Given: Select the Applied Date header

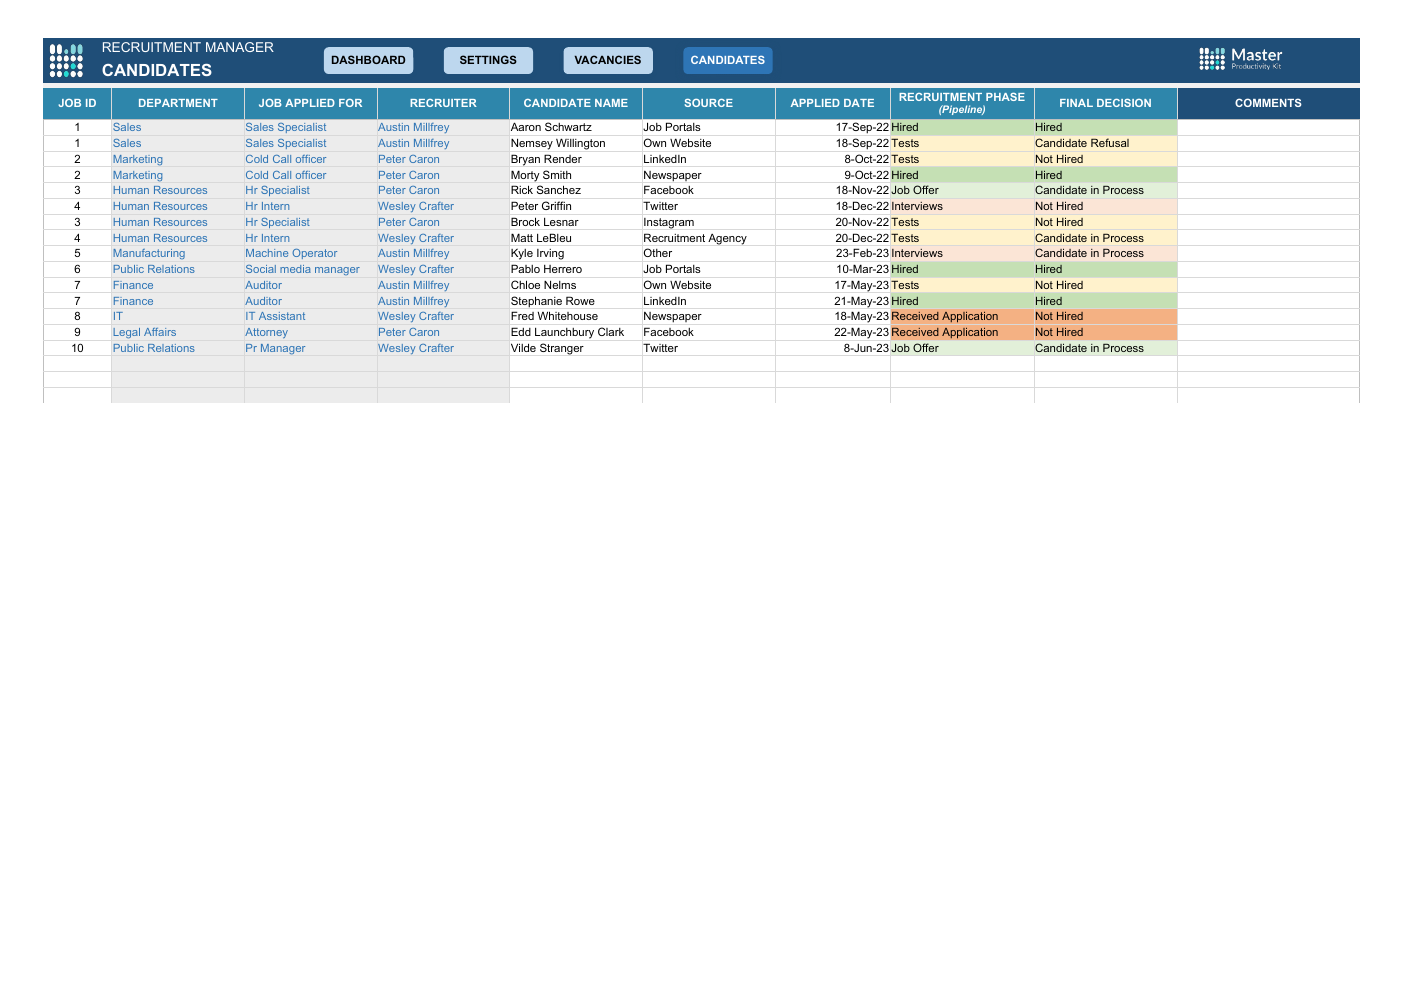Looking at the screenshot, I should (x=833, y=103).
